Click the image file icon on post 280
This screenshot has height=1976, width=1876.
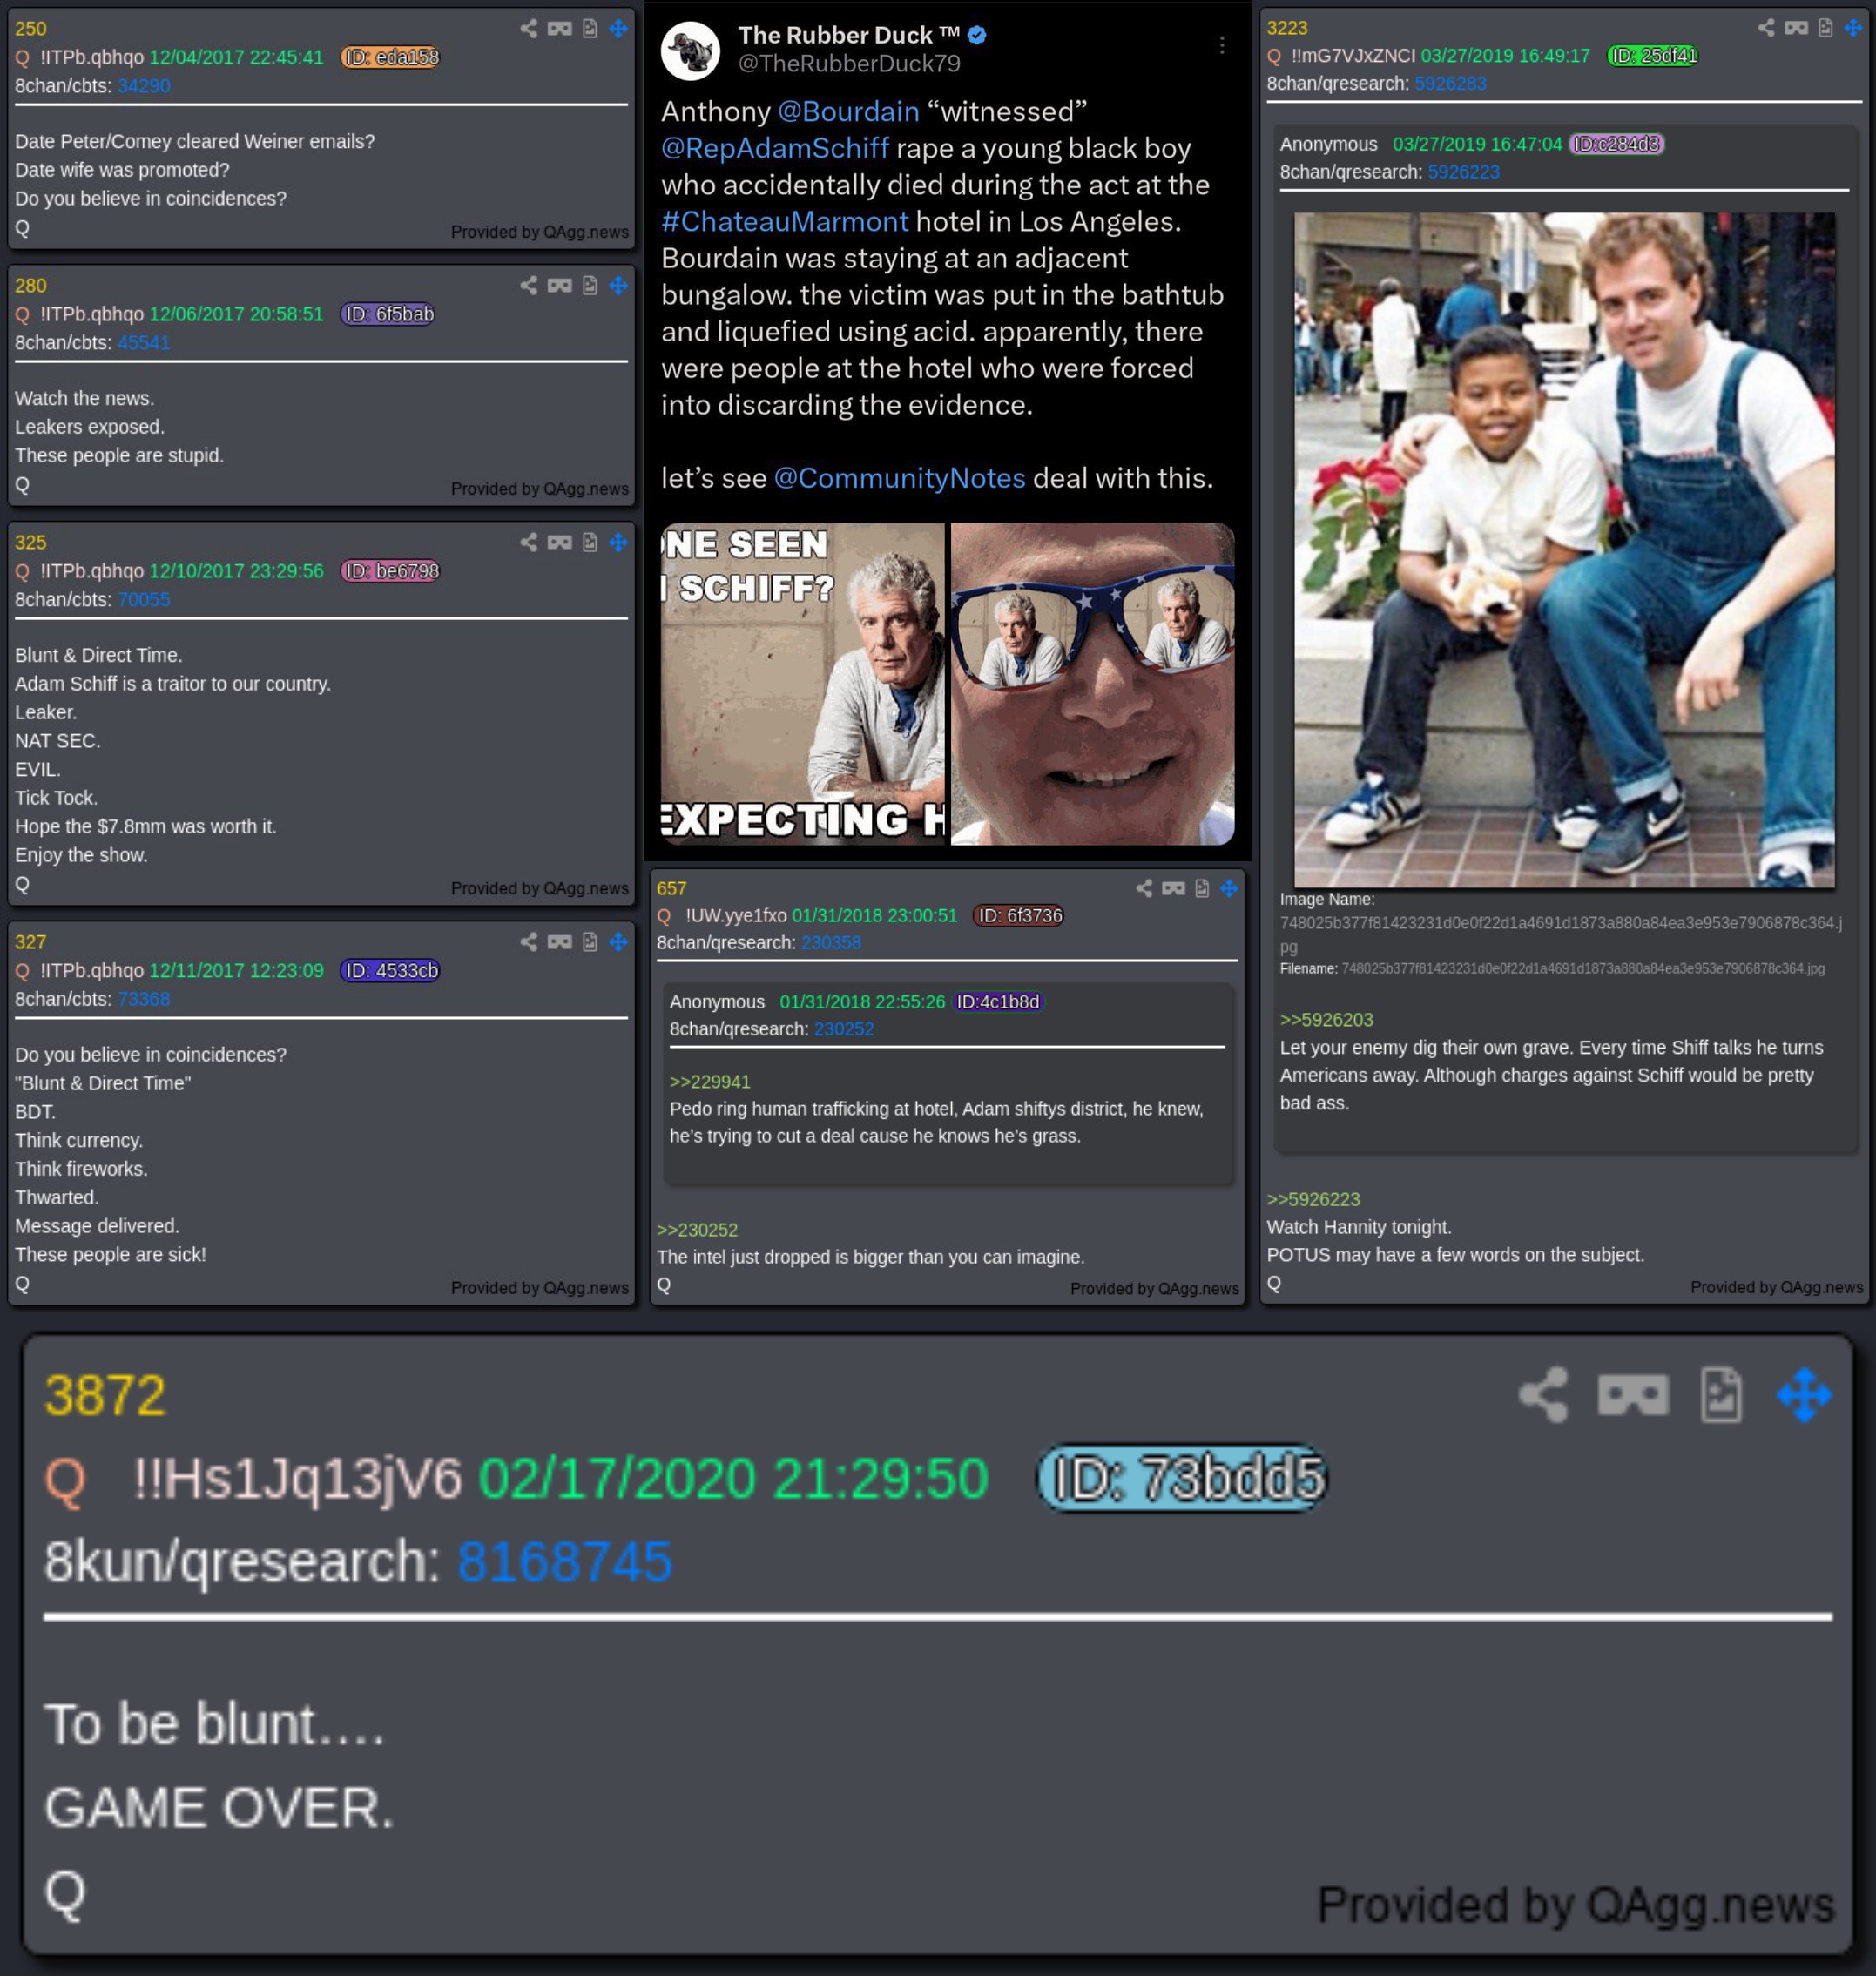point(590,286)
